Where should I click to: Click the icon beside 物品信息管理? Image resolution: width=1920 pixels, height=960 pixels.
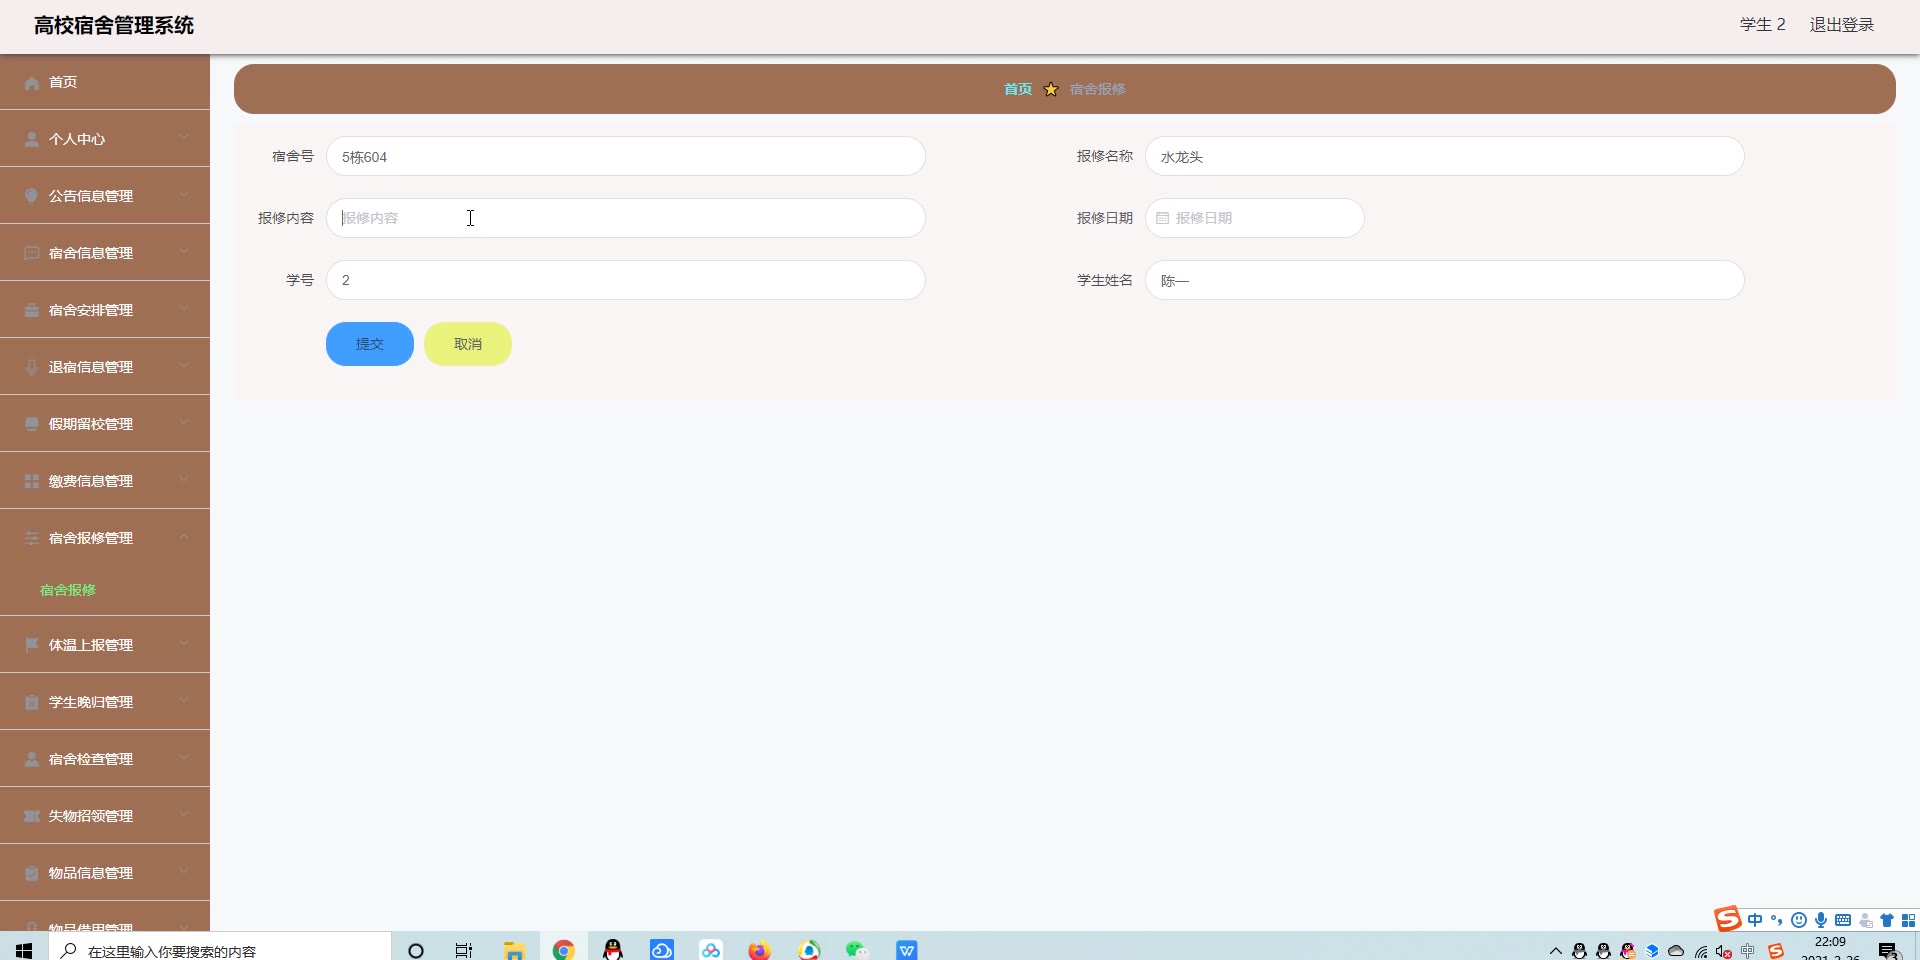point(32,874)
